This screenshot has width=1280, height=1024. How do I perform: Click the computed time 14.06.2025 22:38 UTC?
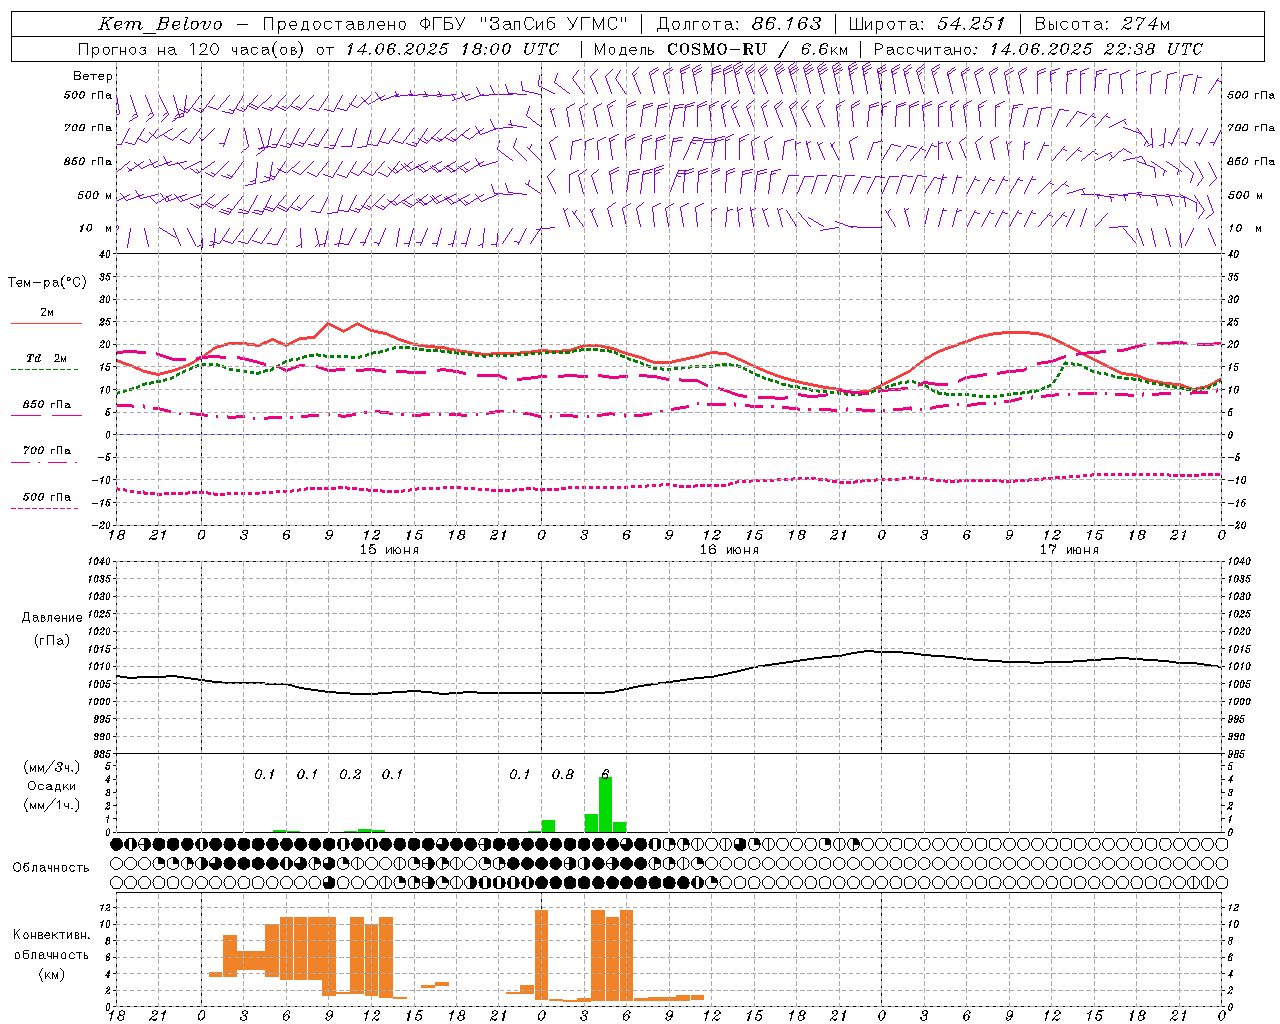[x=1096, y=49]
